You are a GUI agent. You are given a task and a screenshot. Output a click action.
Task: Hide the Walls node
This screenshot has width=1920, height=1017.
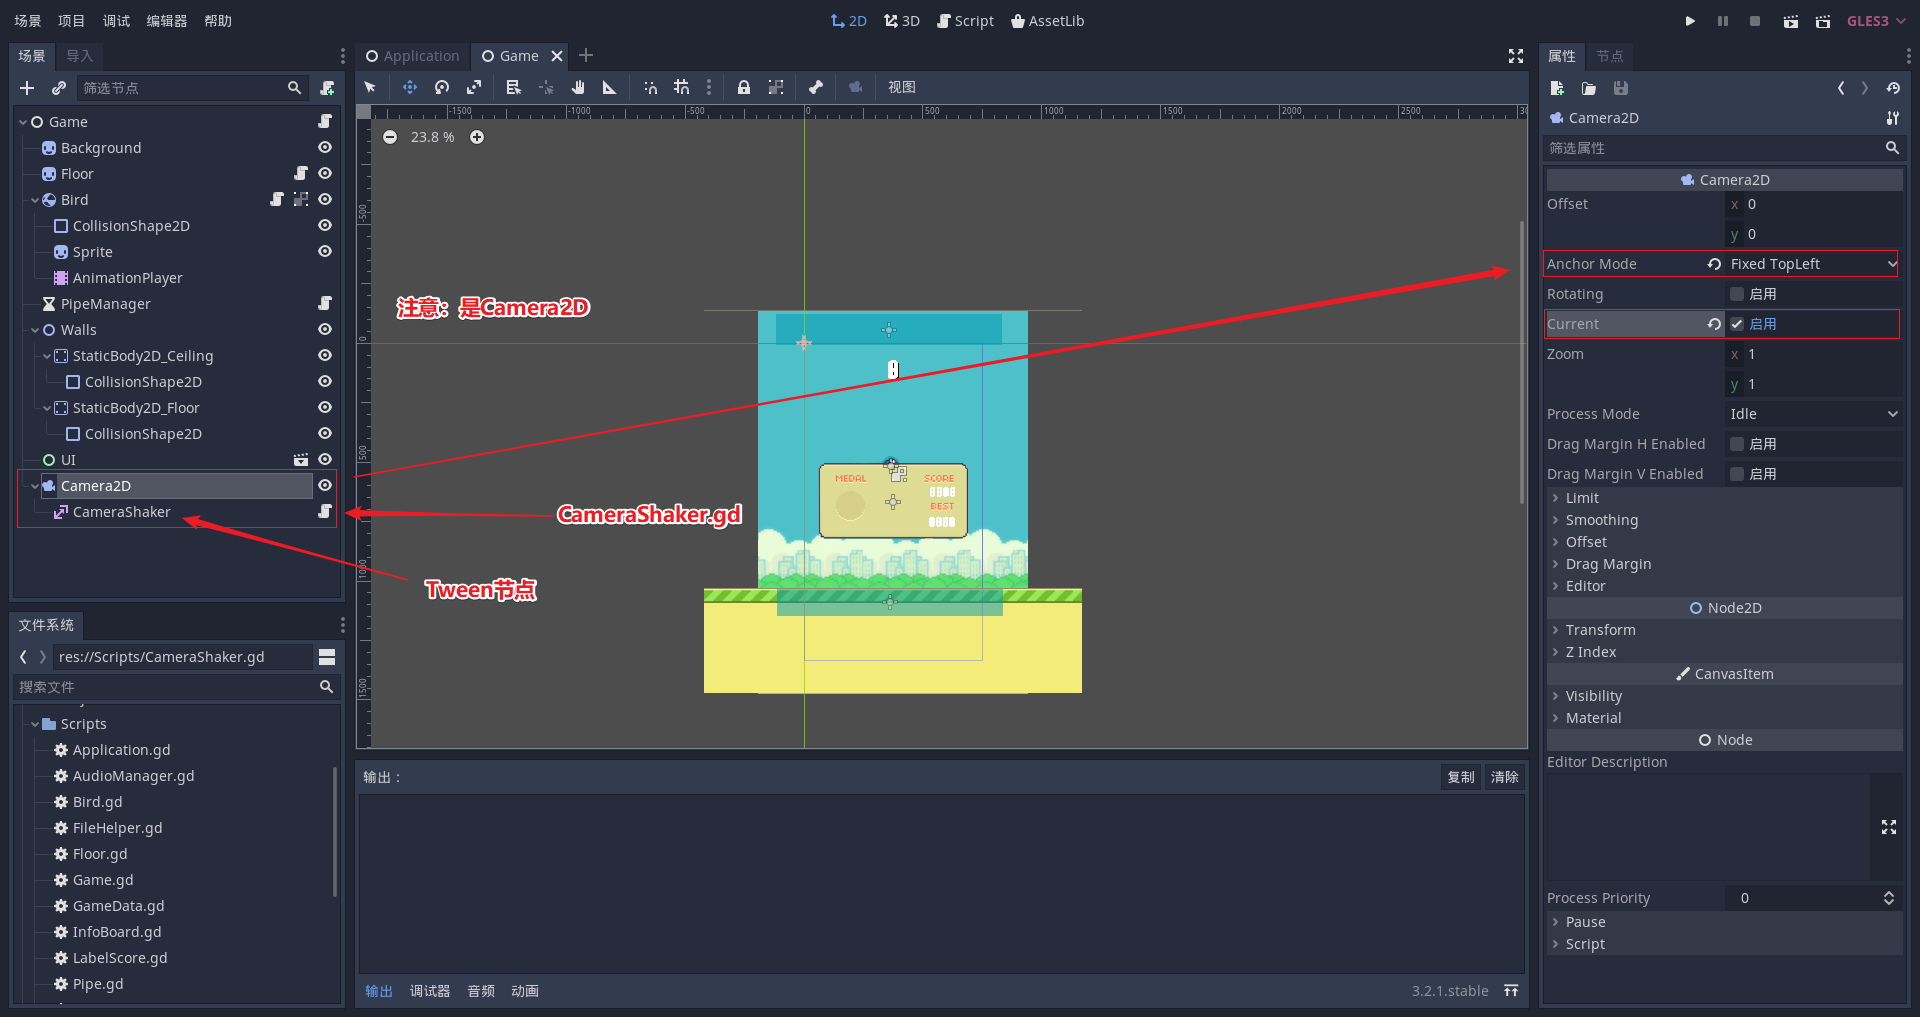[325, 329]
